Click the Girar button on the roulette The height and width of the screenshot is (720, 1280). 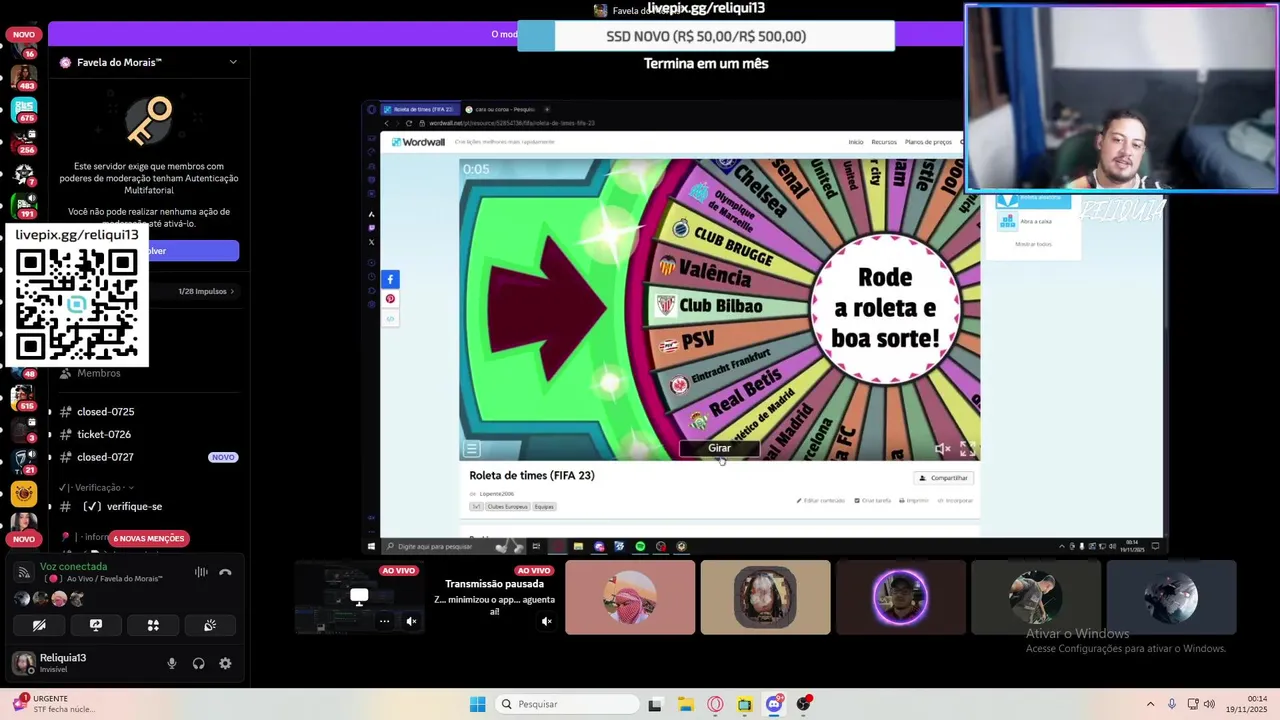pos(719,448)
